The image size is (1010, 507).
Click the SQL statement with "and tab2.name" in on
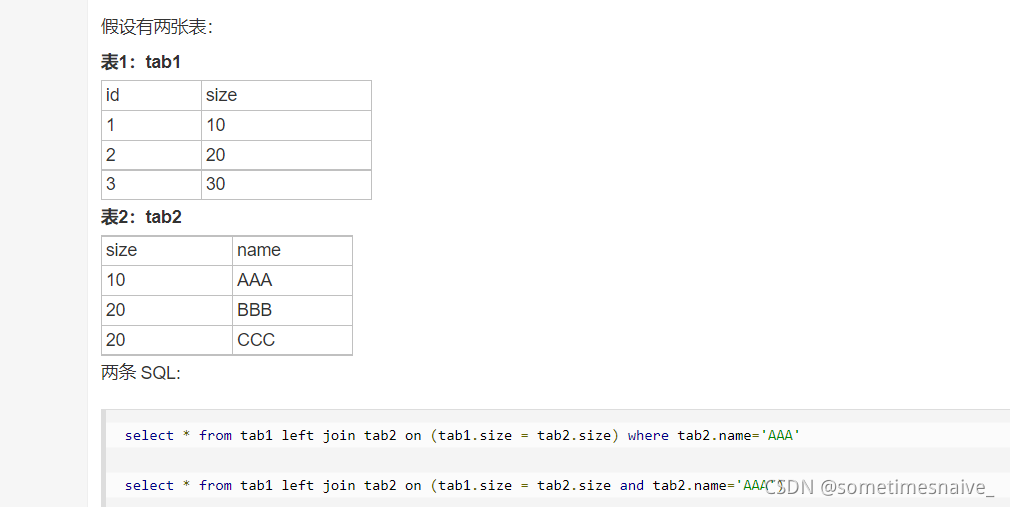(455, 486)
